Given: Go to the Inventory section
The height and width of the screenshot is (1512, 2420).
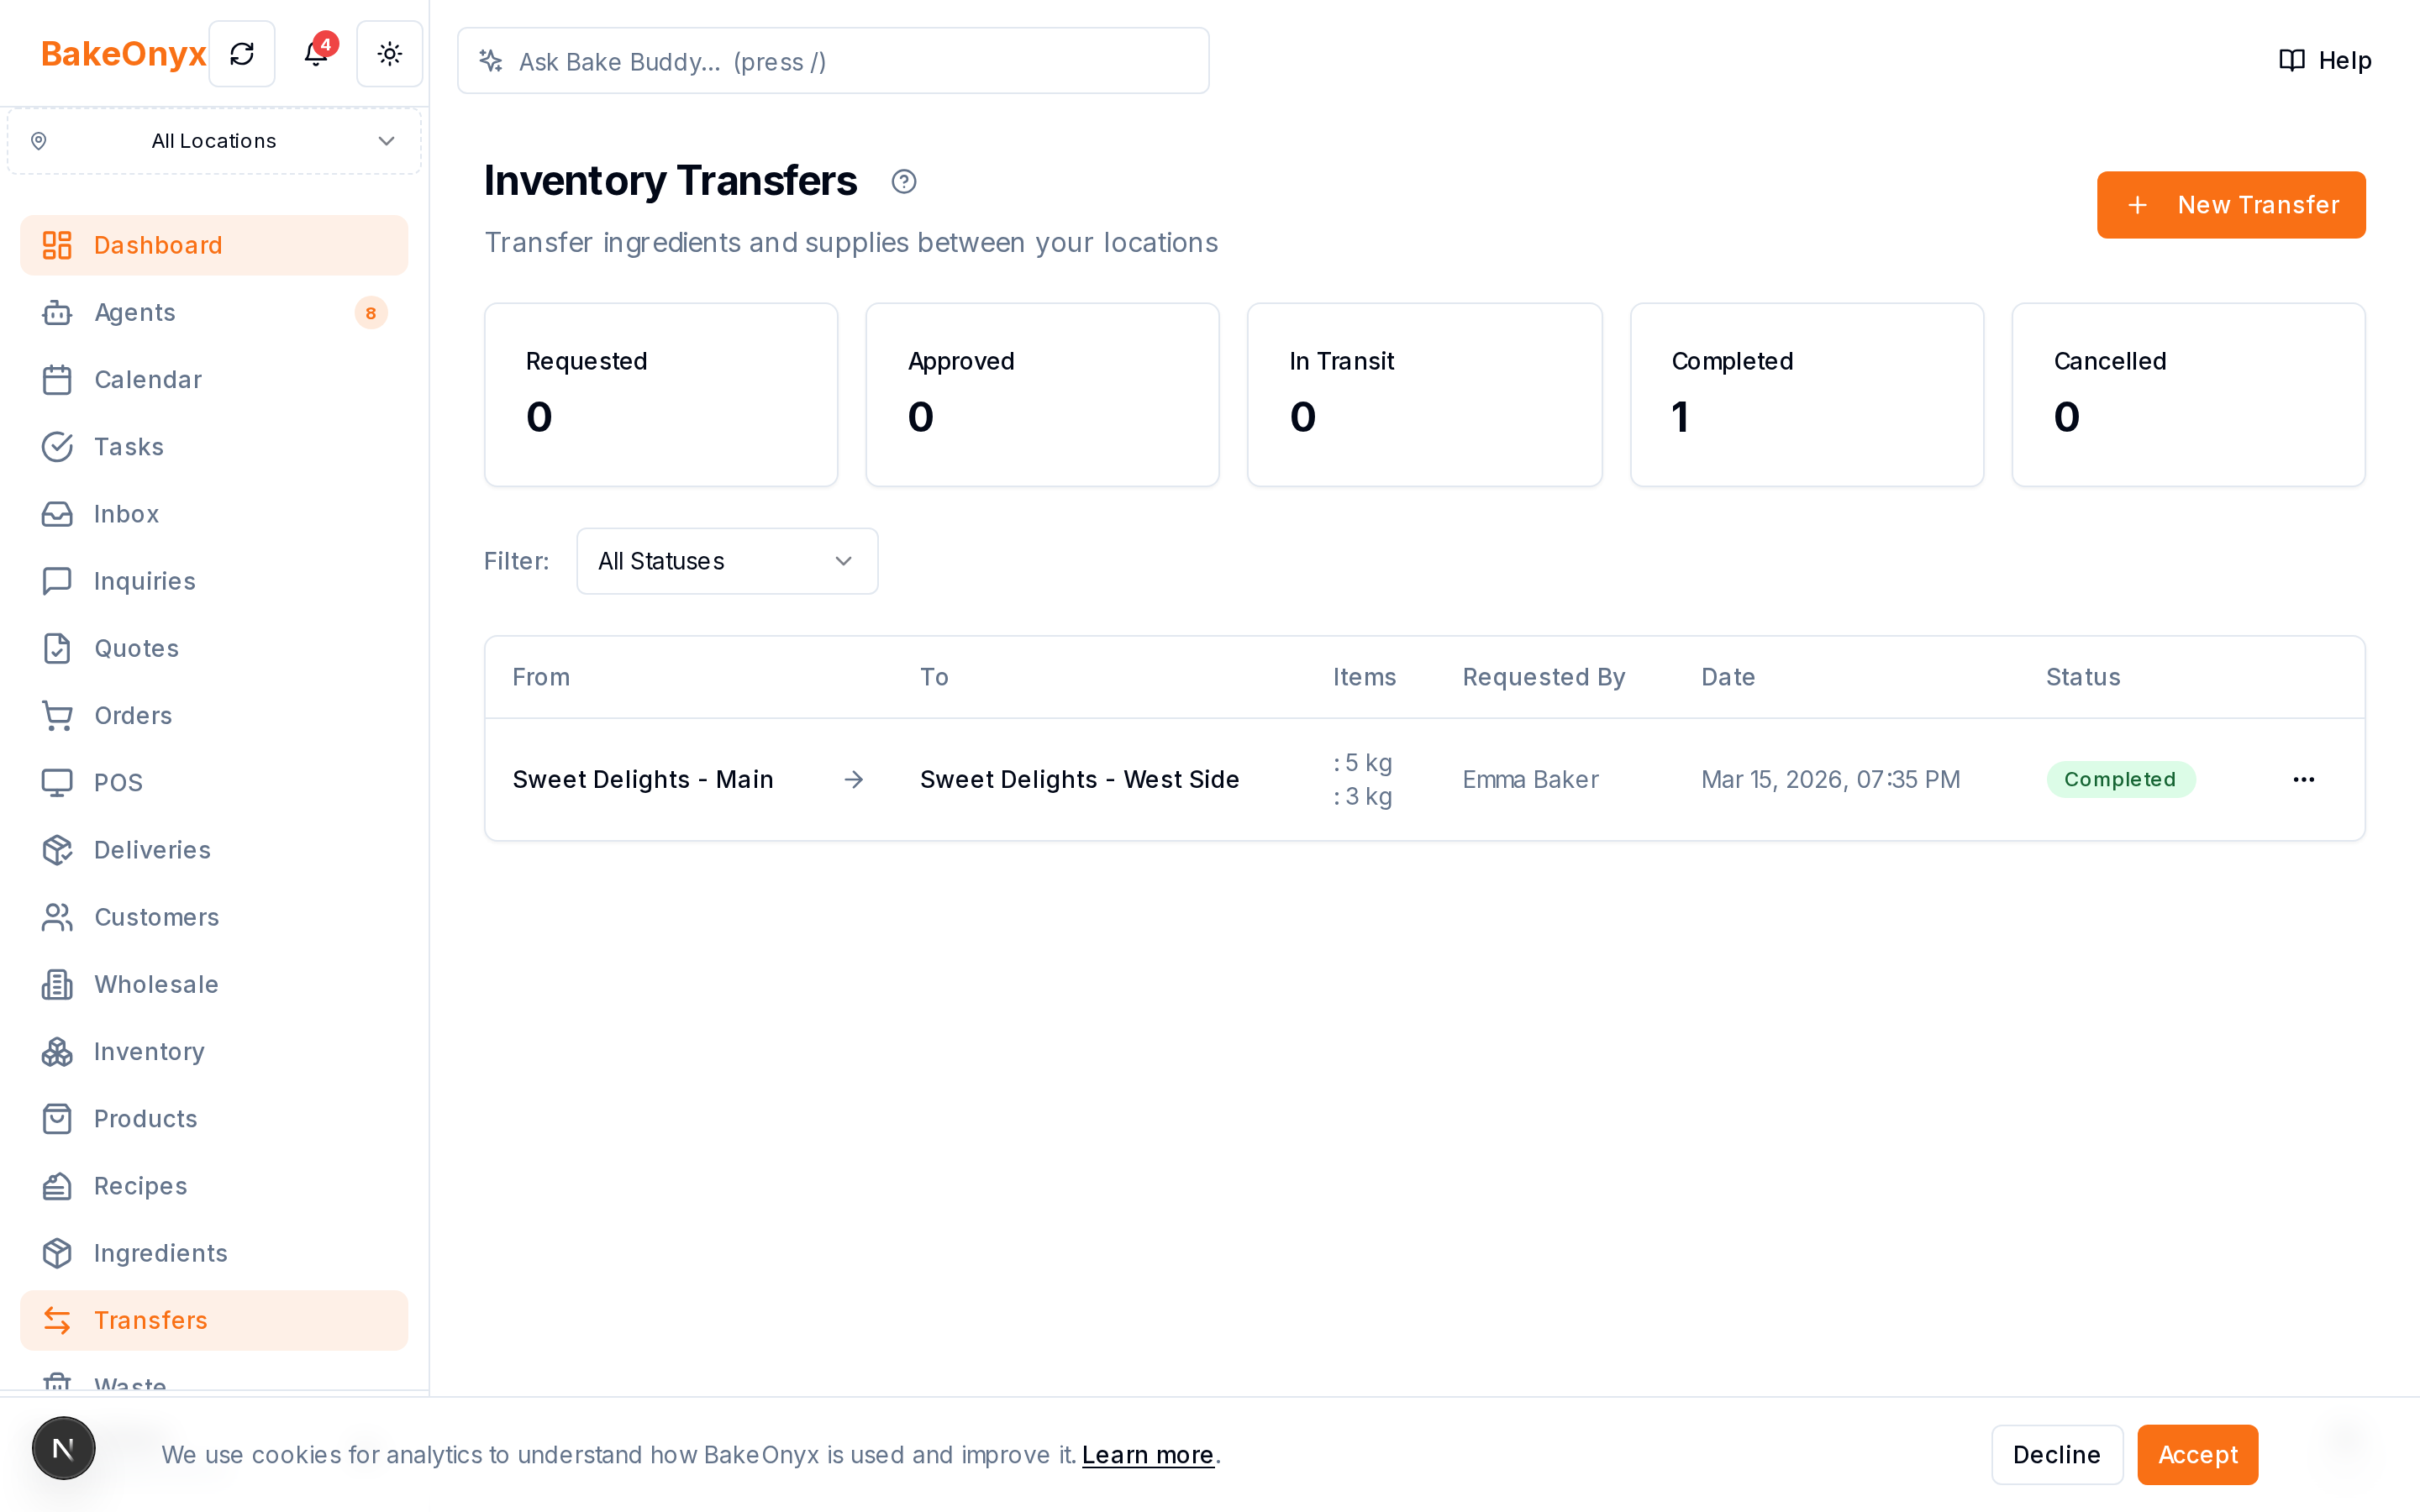Looking at the screenshot, I should (214, 1051).
